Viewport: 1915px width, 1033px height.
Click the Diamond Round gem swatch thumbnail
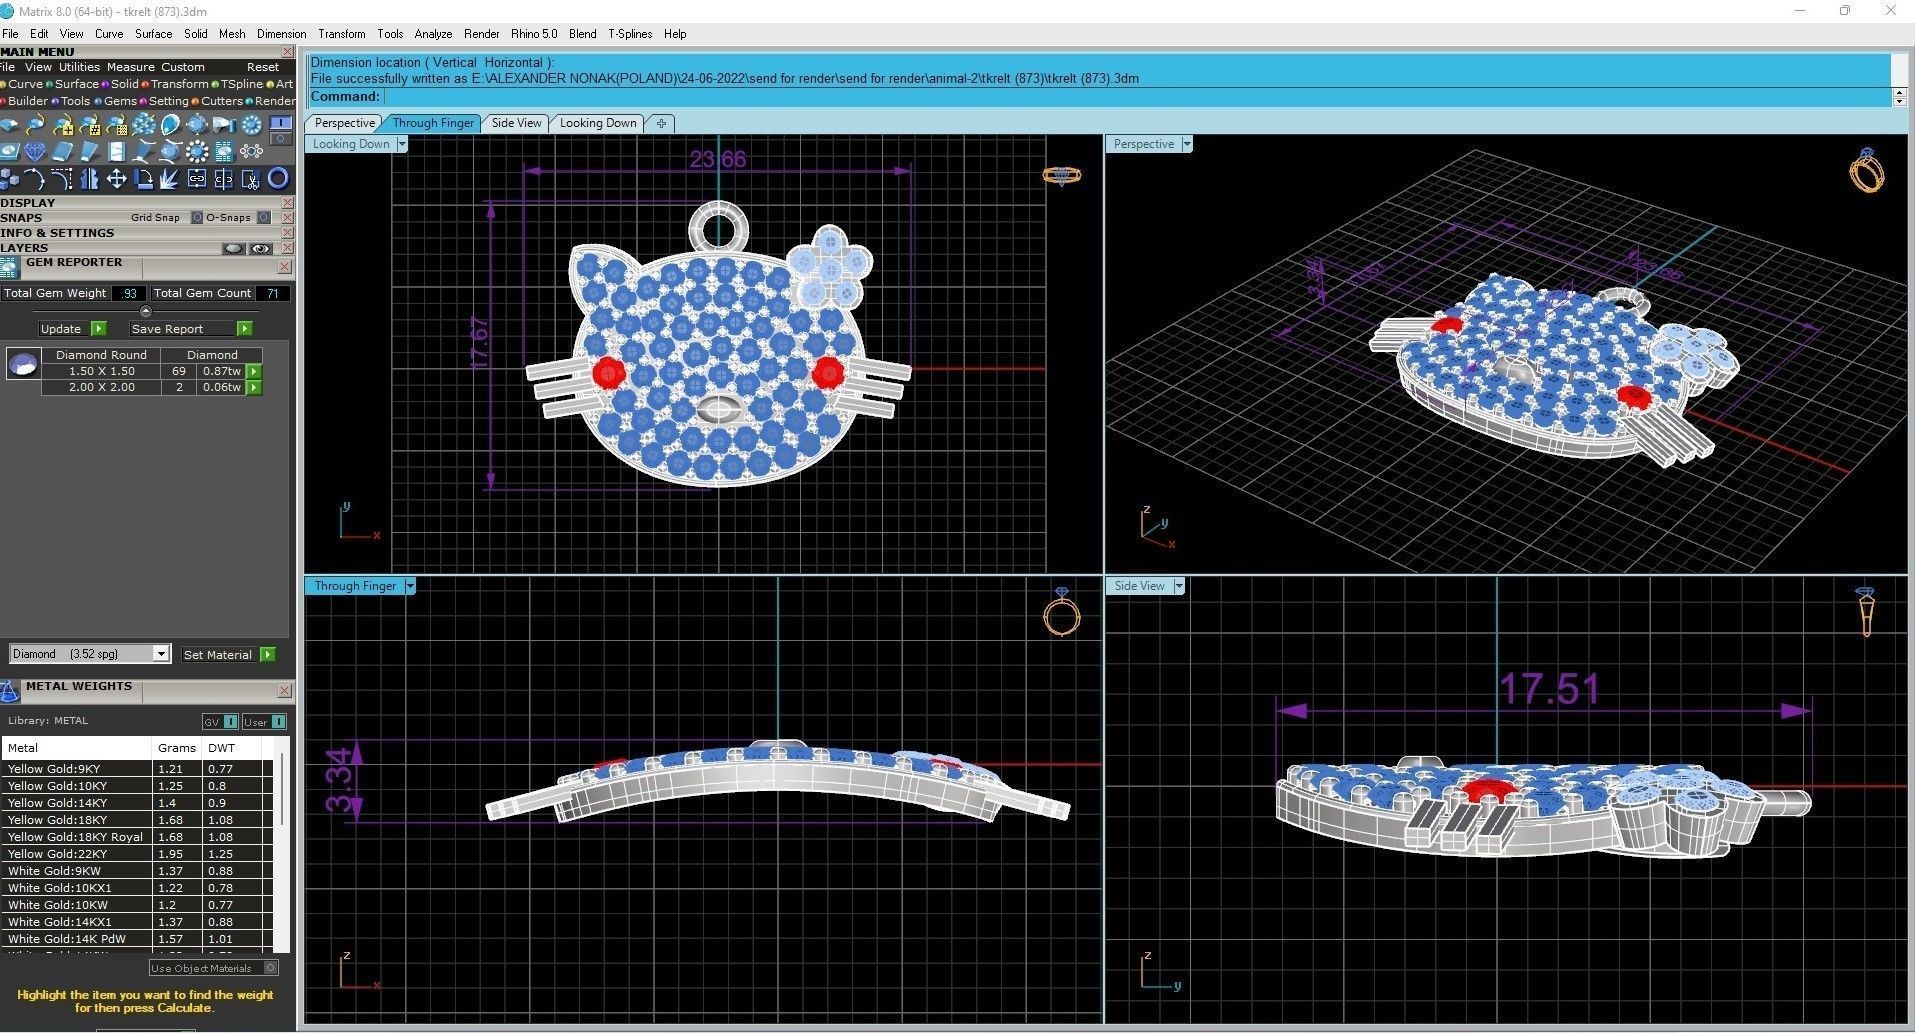[23, 364]
